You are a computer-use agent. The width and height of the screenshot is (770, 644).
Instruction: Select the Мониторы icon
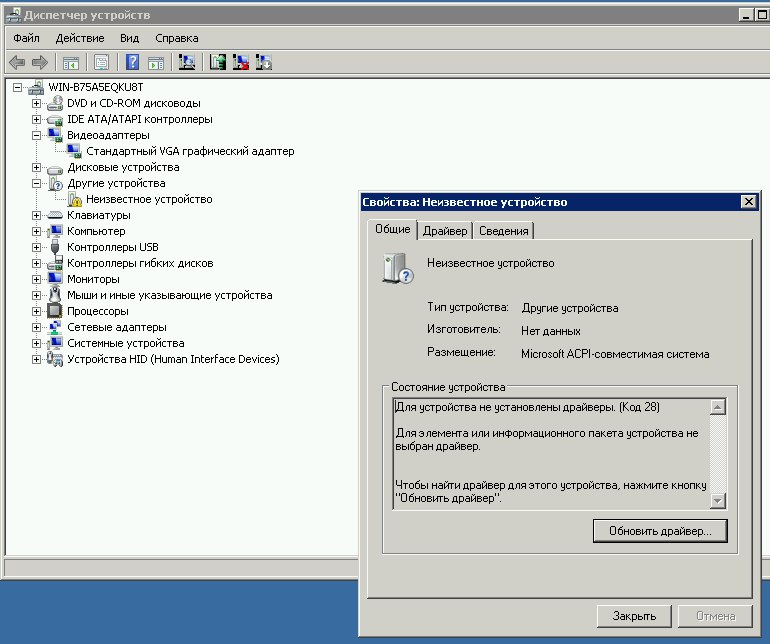click(x=55, y=279)
